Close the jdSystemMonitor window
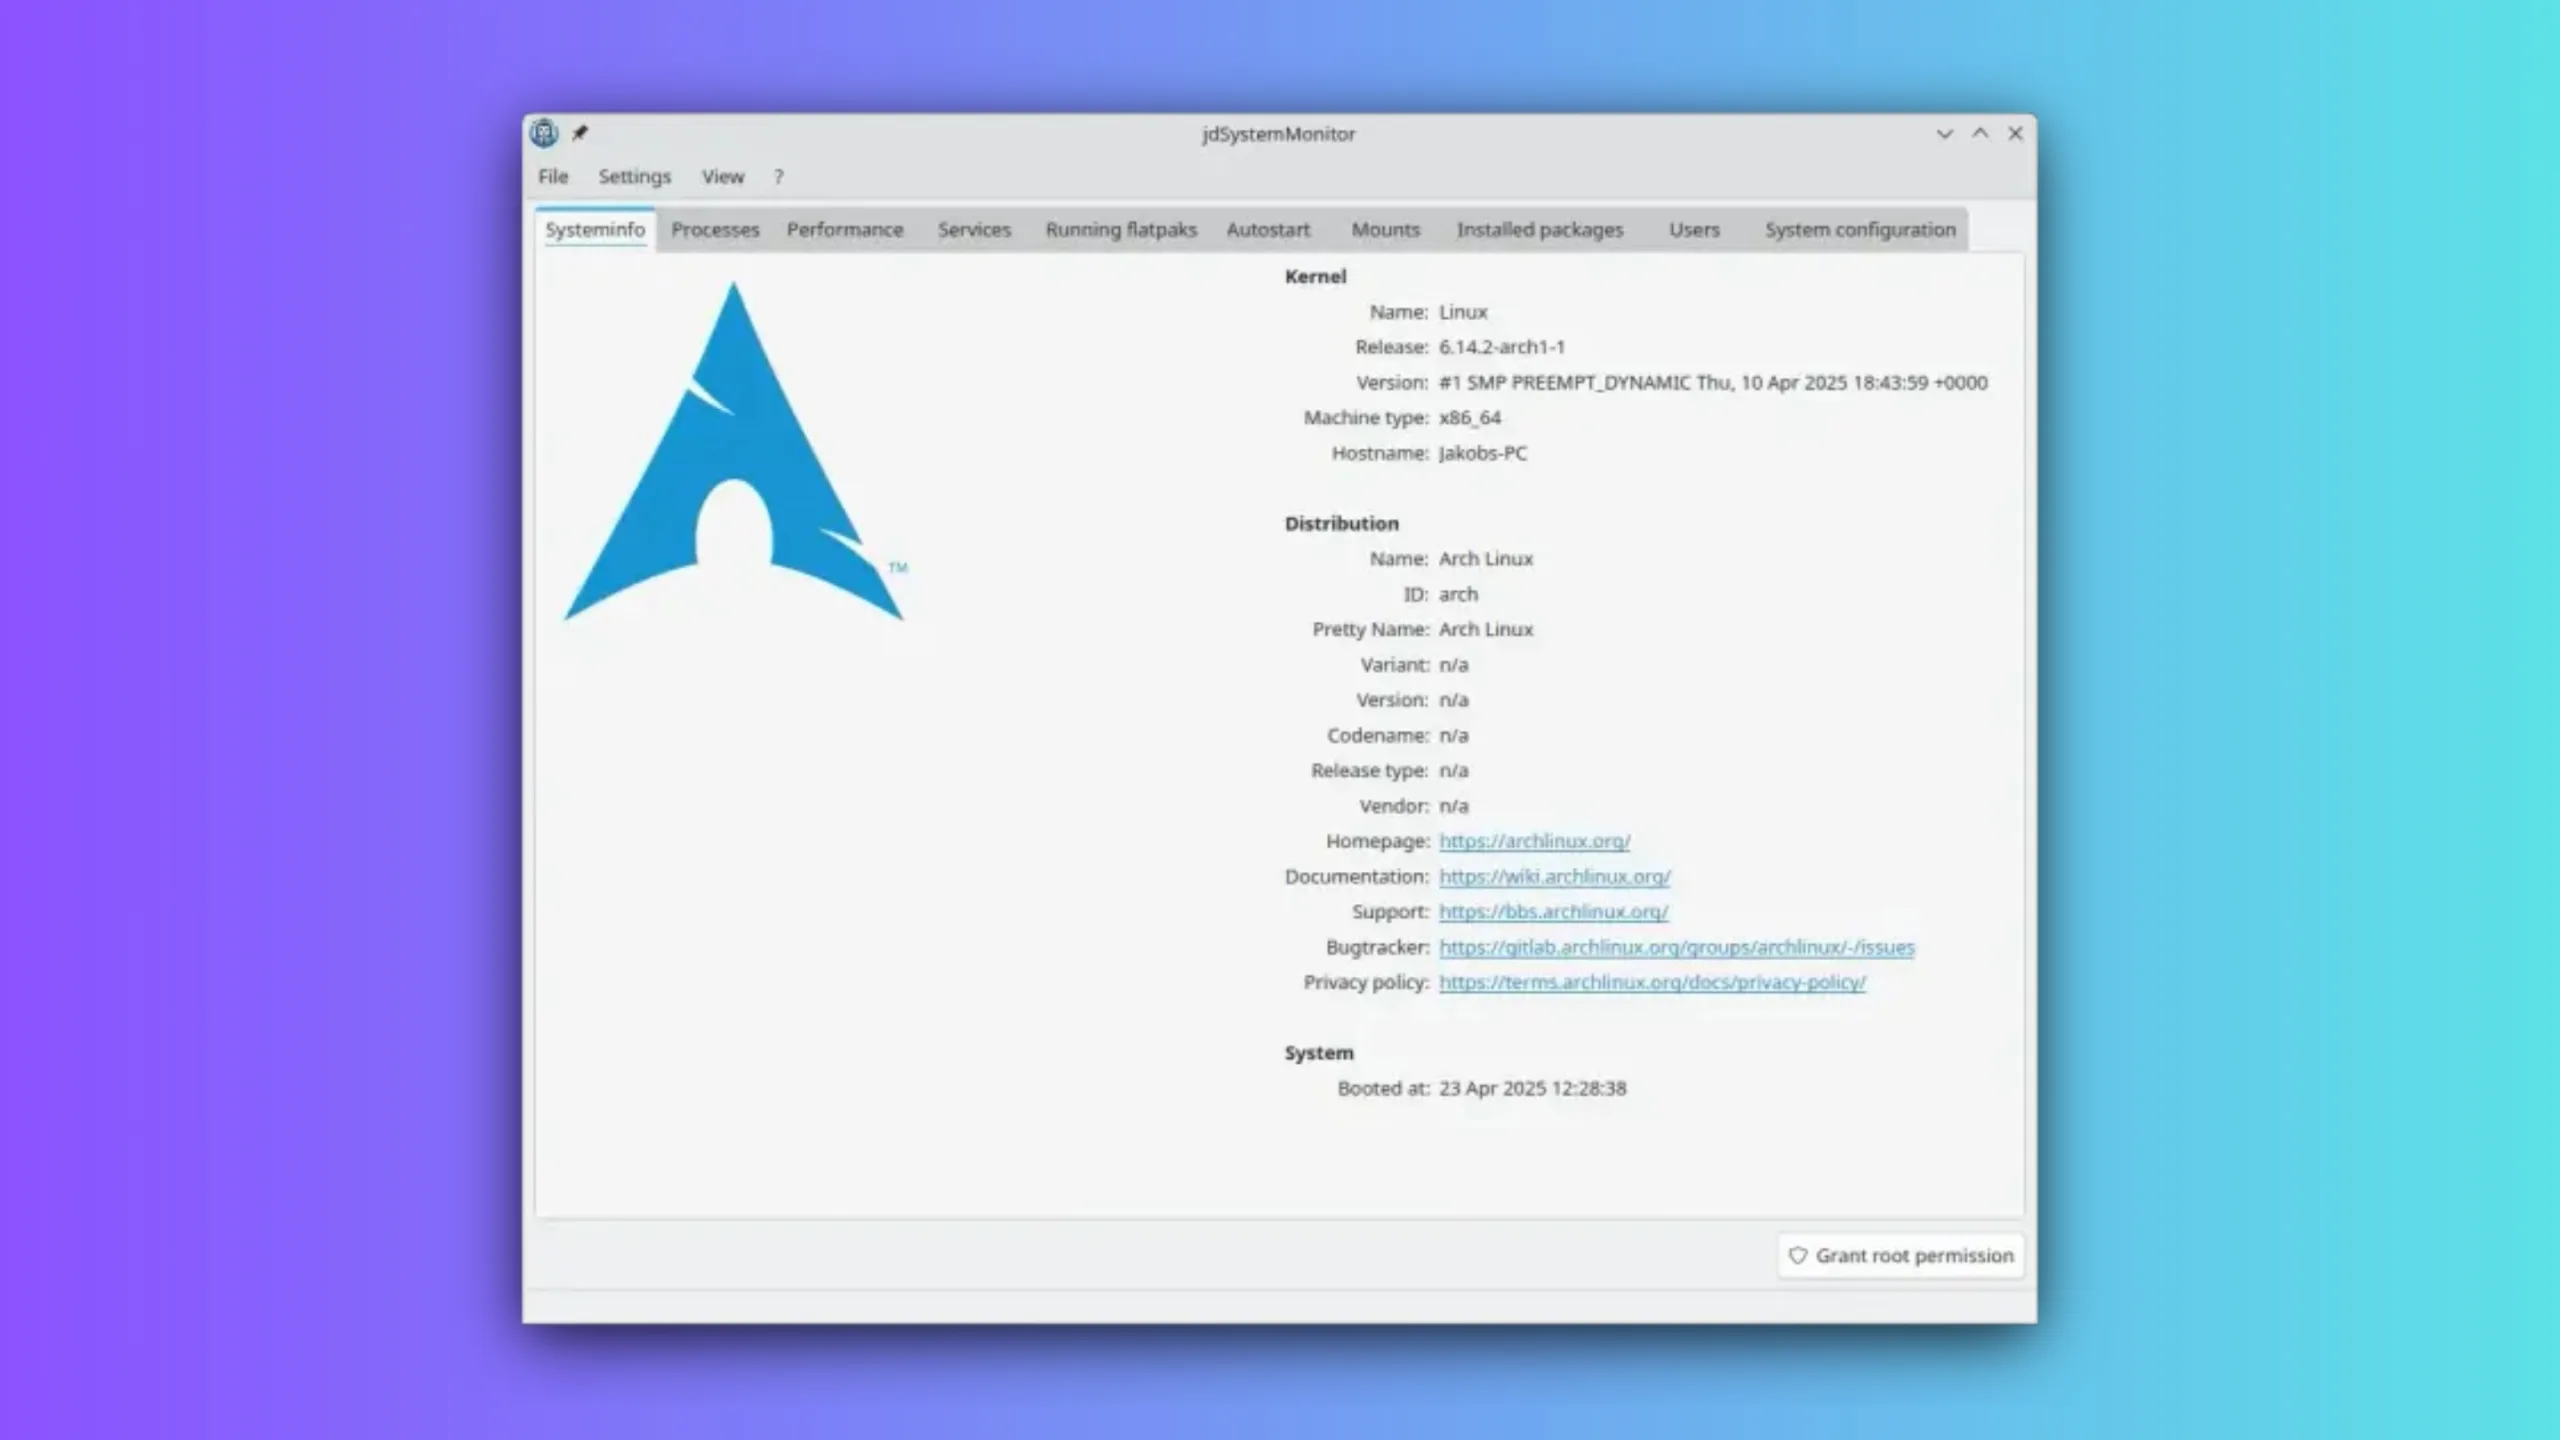 coord(2015,133)
